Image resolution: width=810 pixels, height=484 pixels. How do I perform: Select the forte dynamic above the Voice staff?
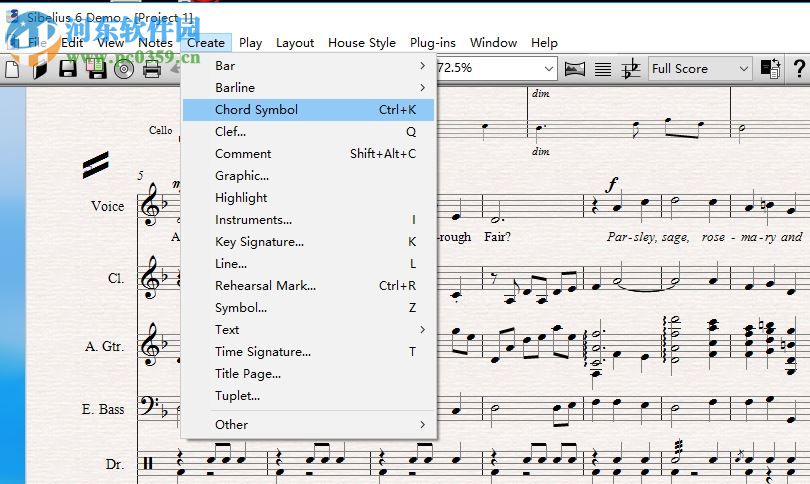point(613,184)
